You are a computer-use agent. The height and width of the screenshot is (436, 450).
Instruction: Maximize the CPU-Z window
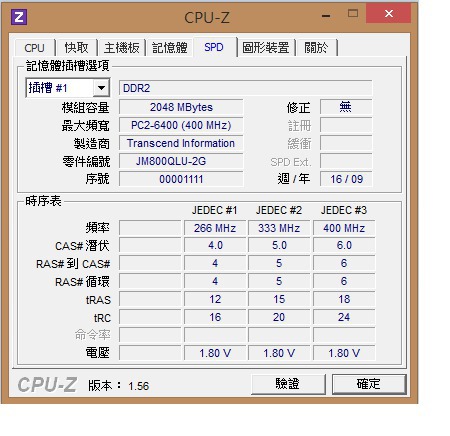pyautogui.click(x=353, y=14)
